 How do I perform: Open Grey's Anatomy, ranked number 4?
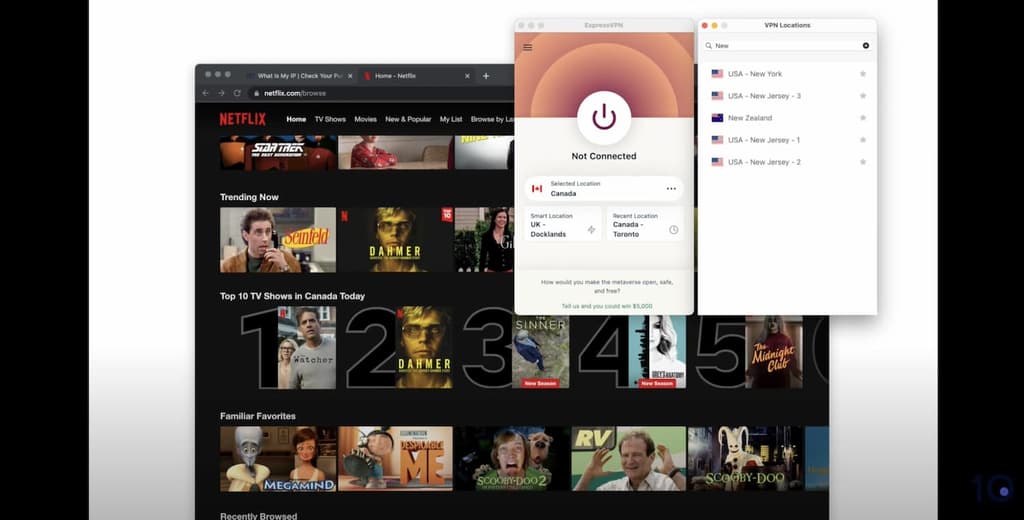tap(658, 351)
